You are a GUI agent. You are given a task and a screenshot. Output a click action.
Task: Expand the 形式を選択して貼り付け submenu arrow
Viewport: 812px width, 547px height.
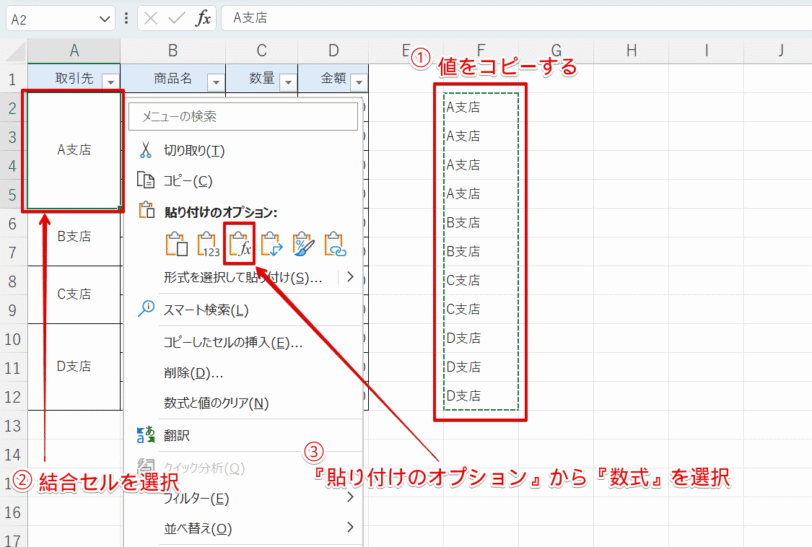(350, 277)
